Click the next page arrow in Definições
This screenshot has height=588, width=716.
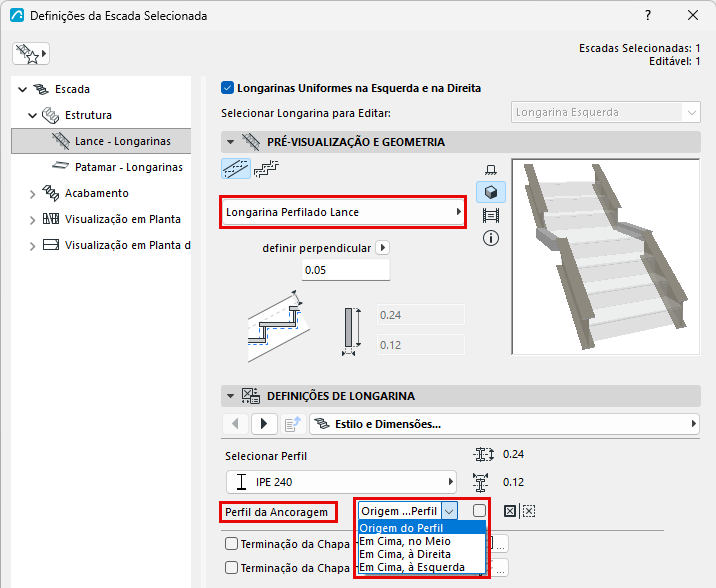[x=263, y=424]
